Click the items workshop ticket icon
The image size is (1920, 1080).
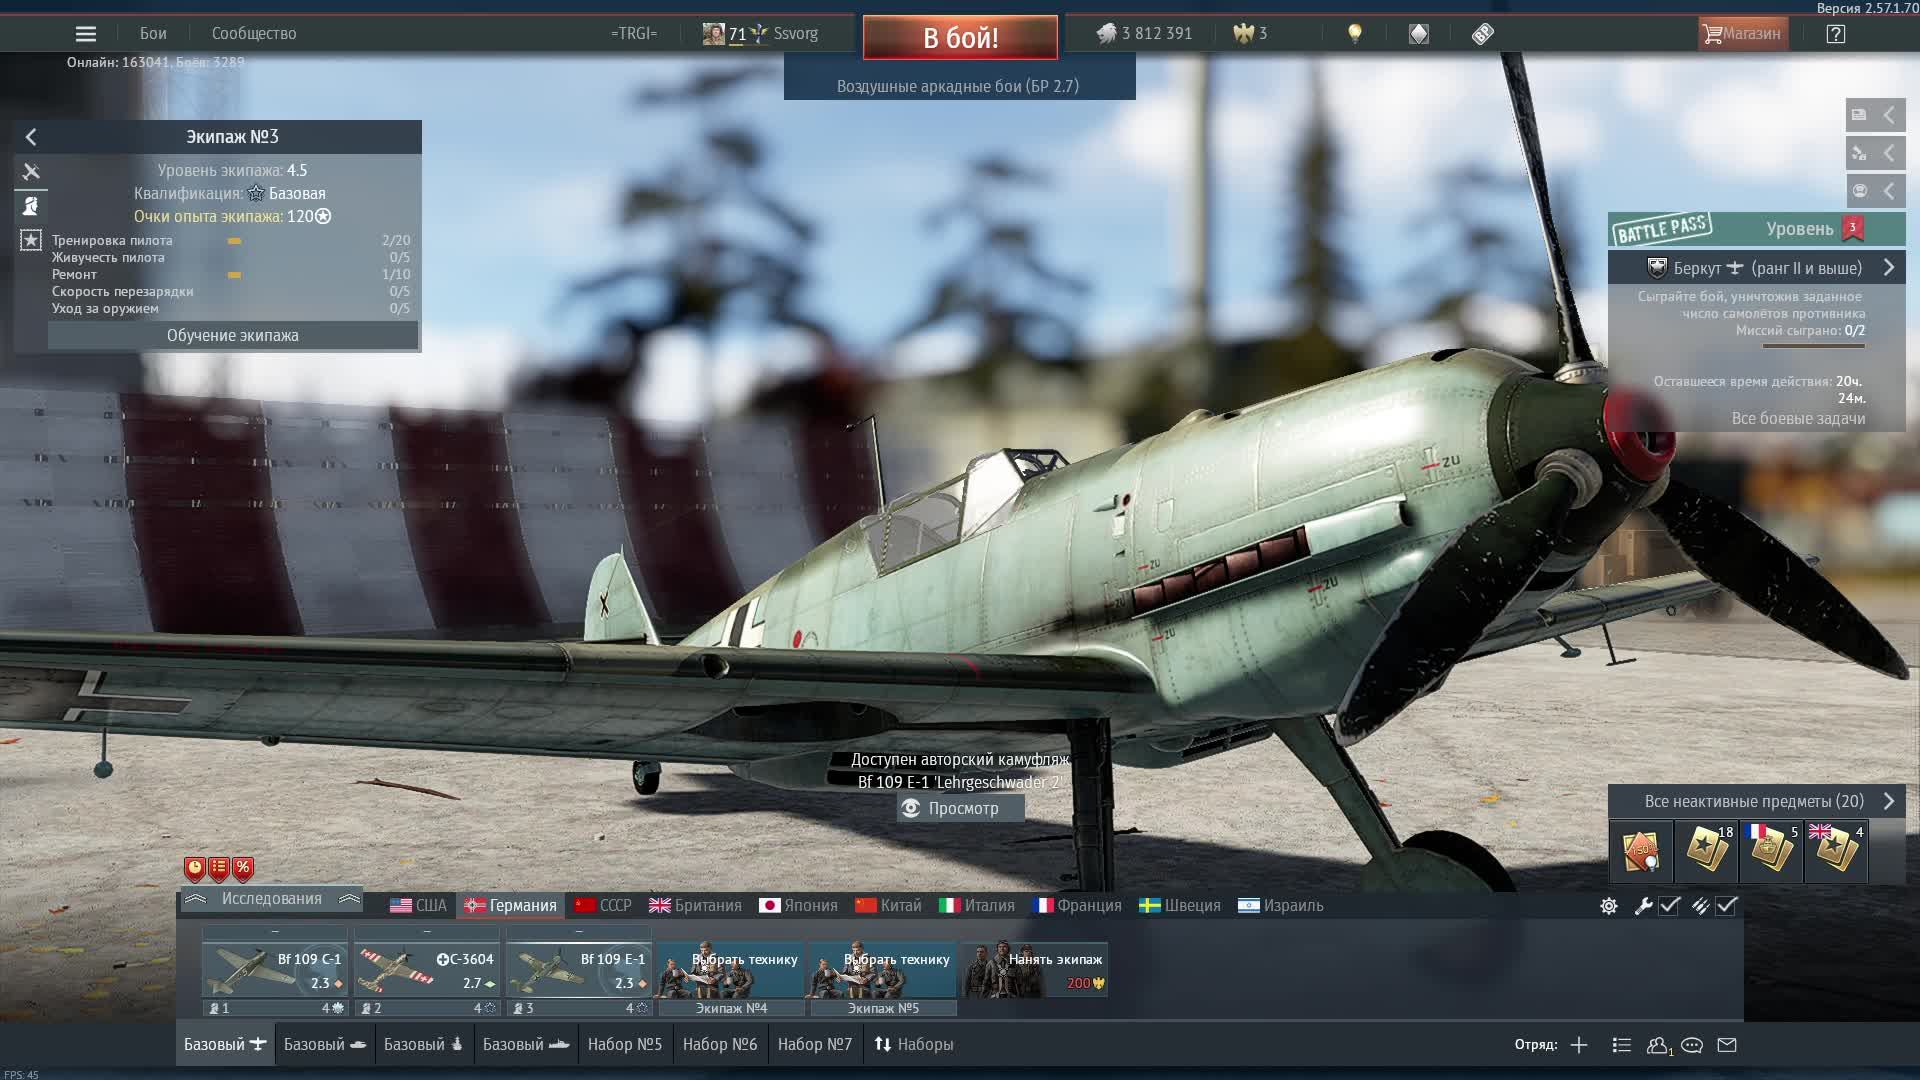(1483, 34)
